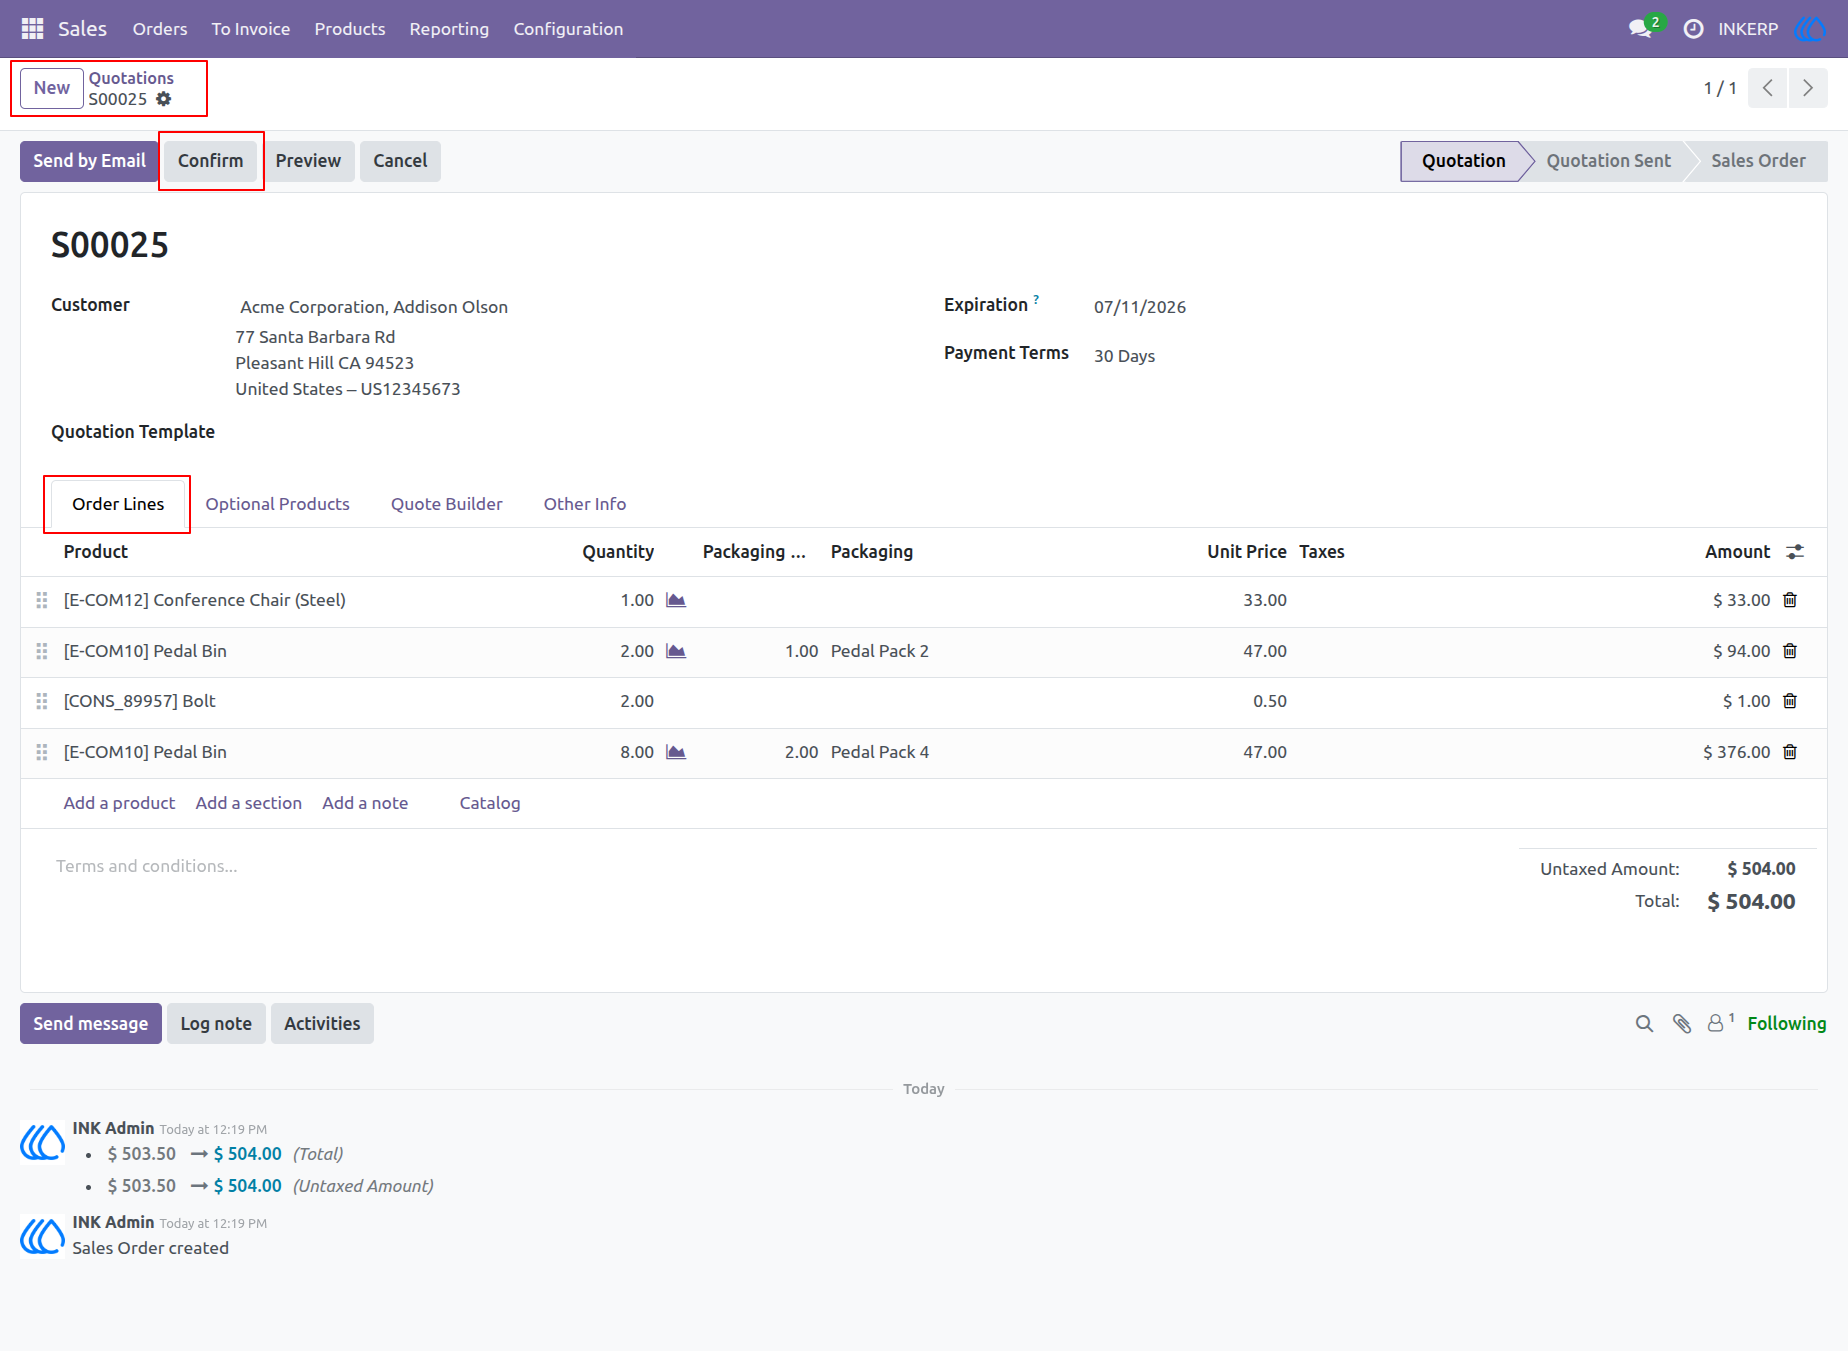Select the Quotation Sent status stage
Screen dimensions: 1848x1351
click(1608, 161)
